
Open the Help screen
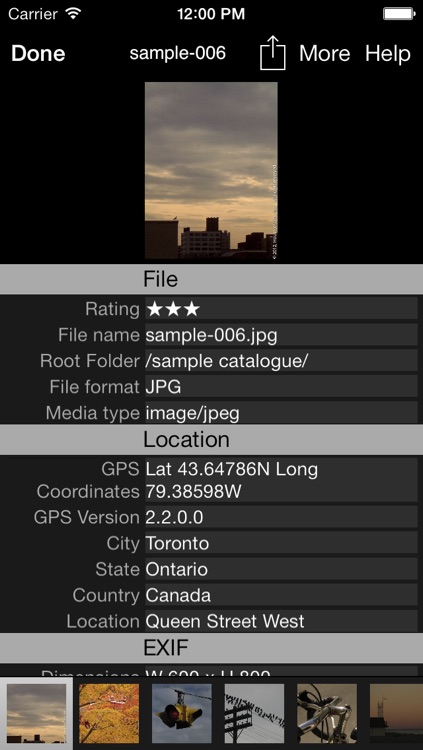point(388,54)
